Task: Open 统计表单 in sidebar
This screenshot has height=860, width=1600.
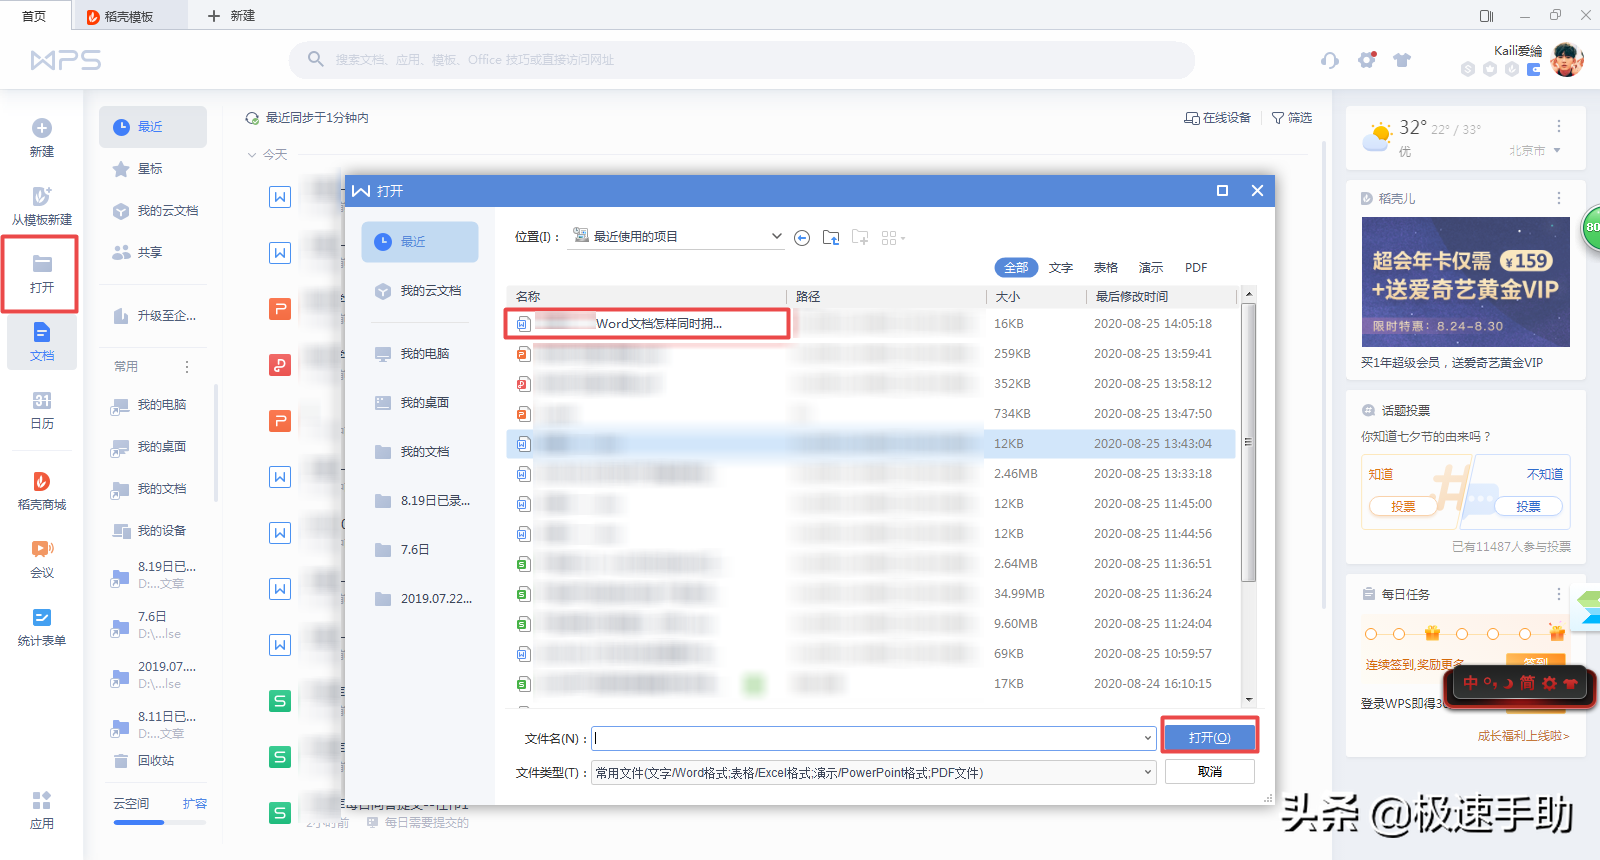Action: click(x=42, y=627)
